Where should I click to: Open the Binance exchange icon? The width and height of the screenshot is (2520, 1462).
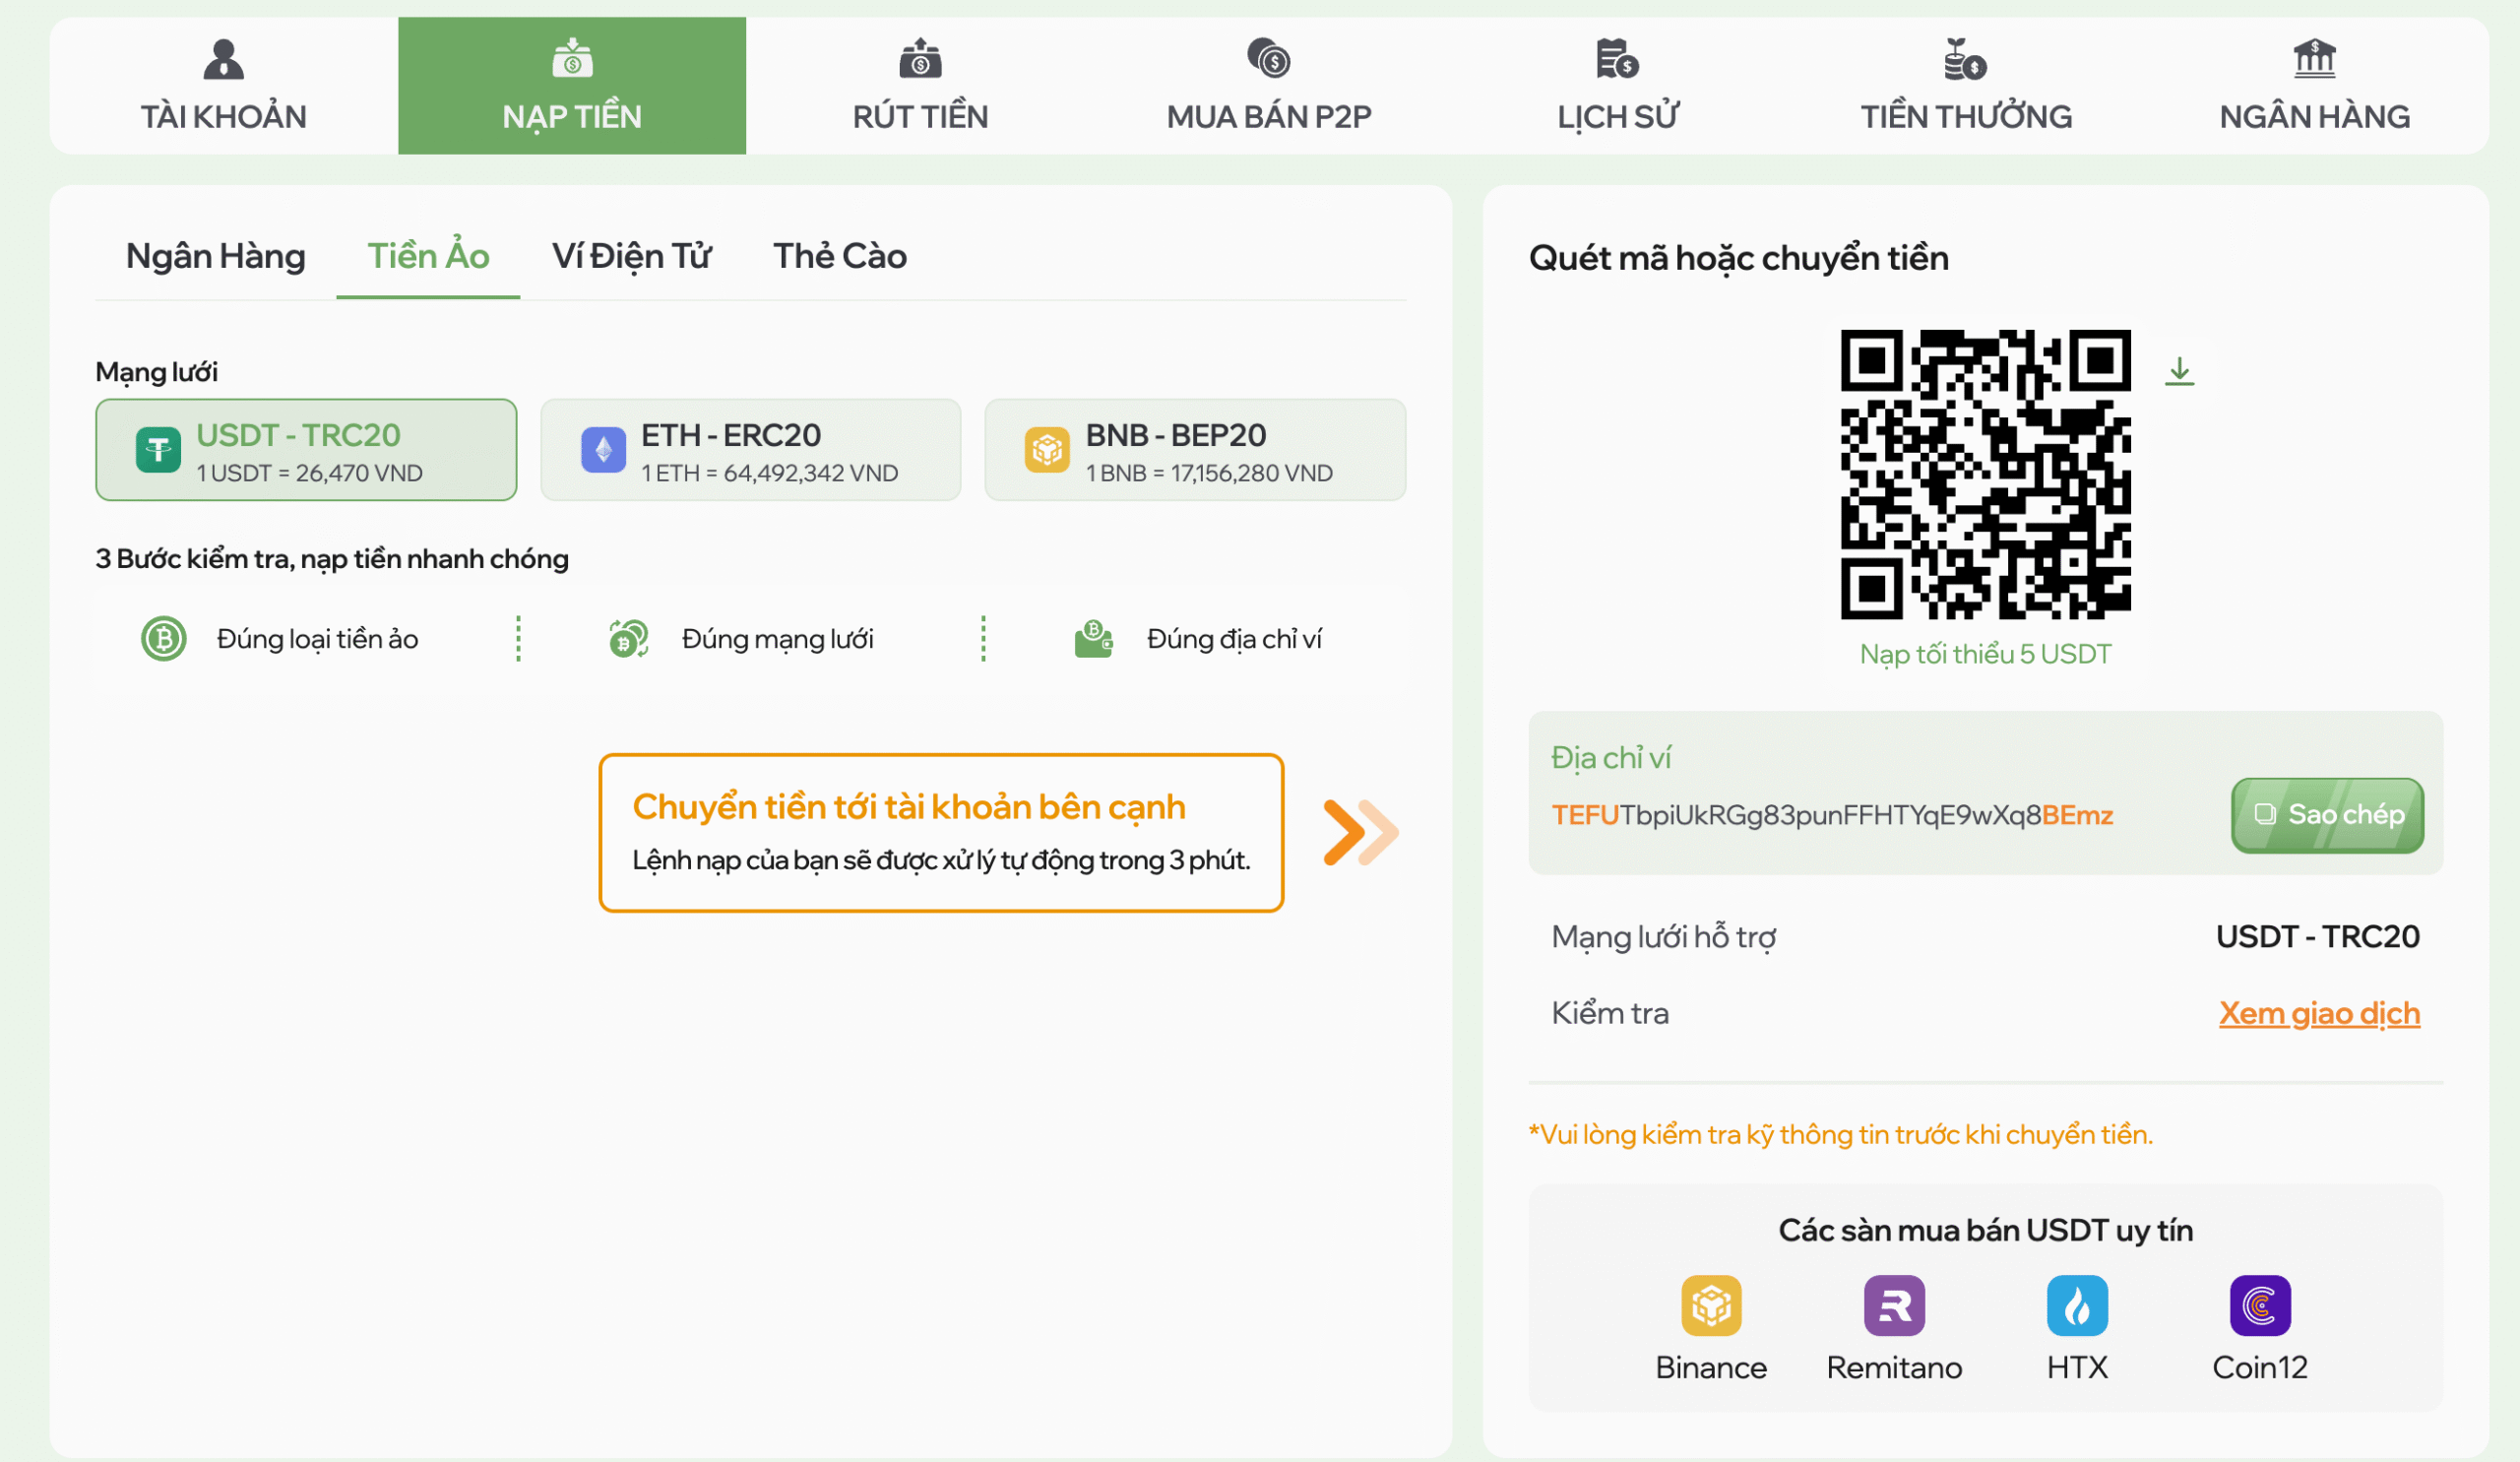point(1711,1305)
